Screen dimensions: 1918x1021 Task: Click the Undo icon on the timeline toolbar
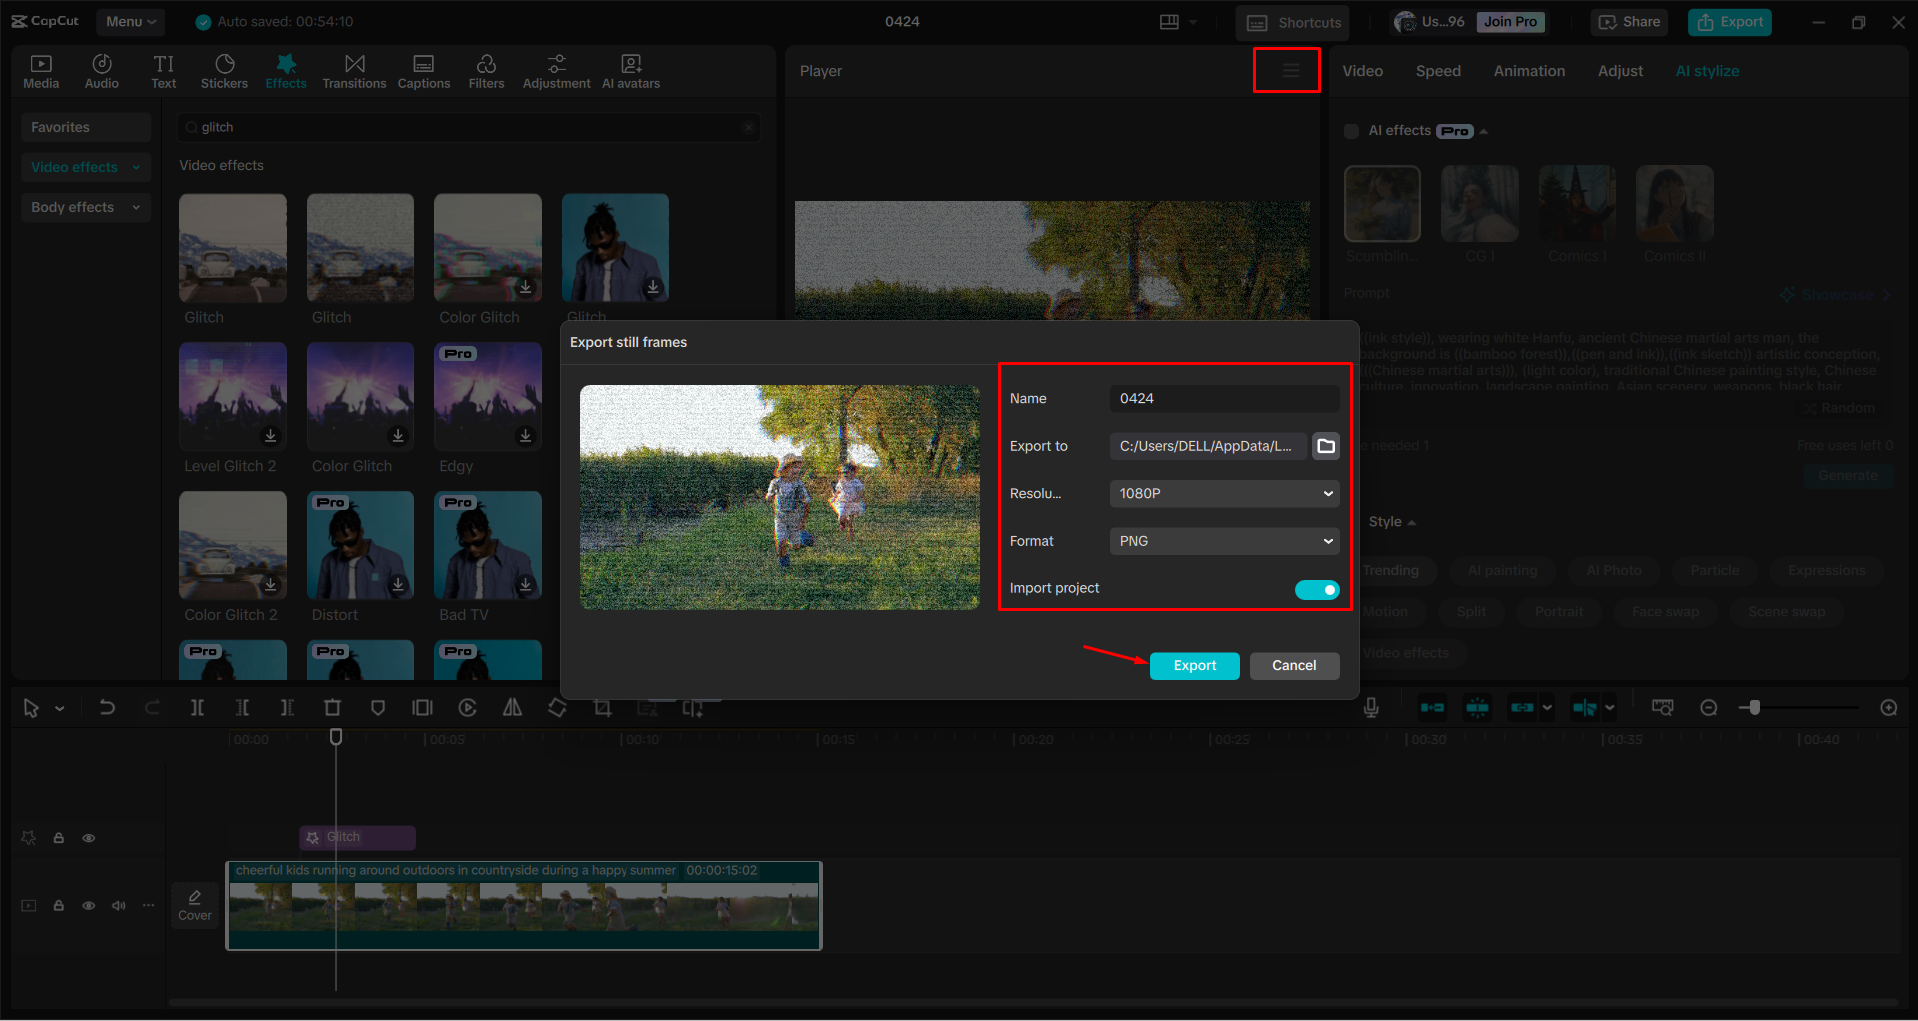click(107, 707)
